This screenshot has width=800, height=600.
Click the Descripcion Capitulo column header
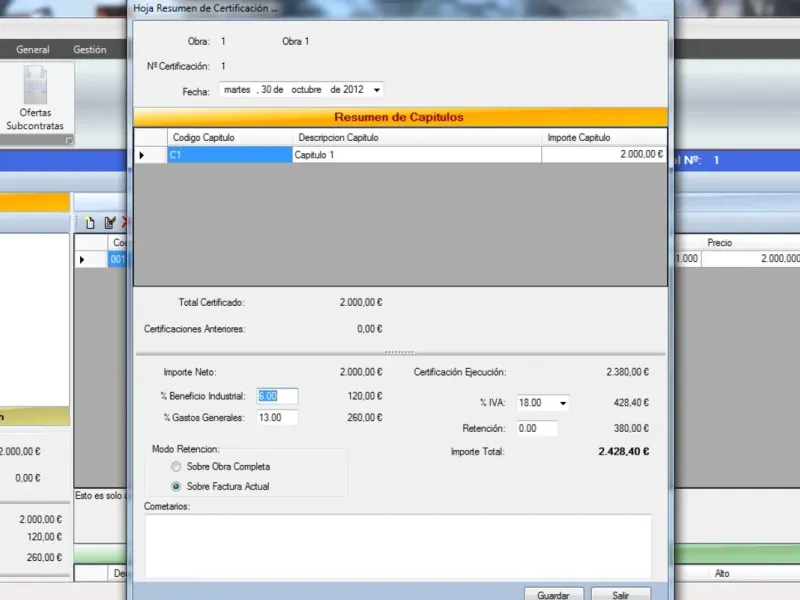[417, 138]
